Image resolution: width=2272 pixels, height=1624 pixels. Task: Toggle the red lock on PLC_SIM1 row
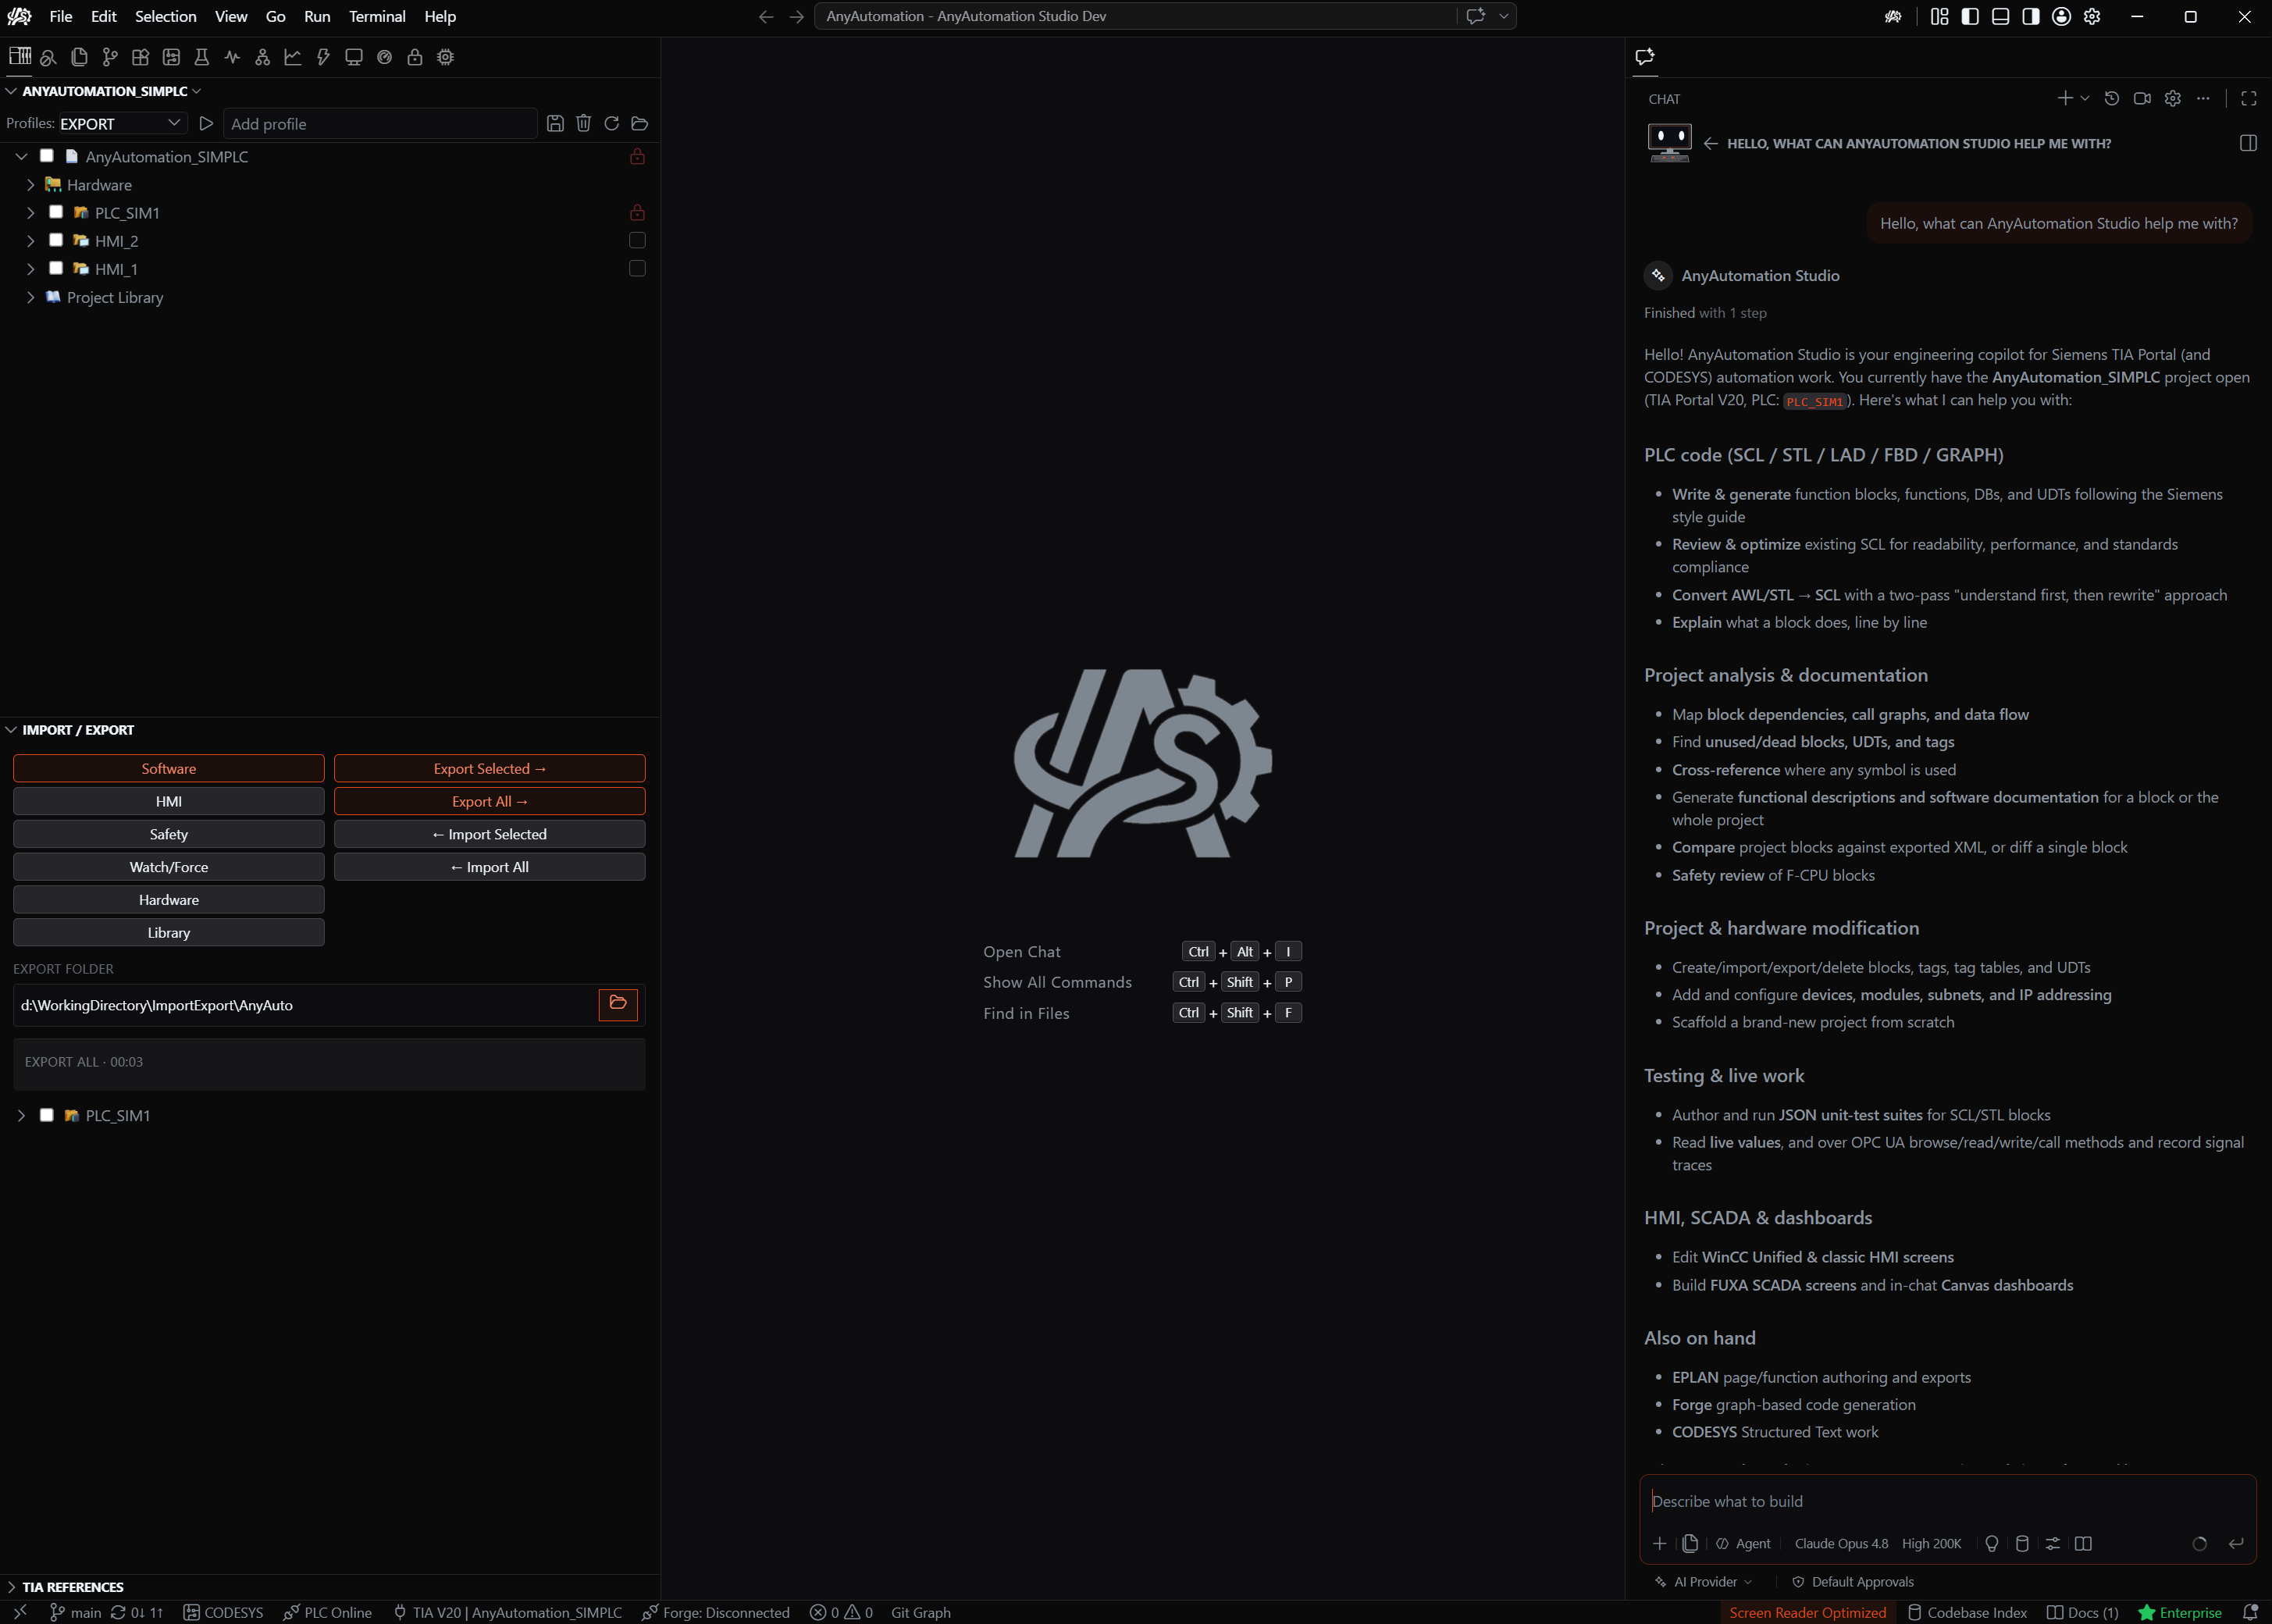coord(637,212)
